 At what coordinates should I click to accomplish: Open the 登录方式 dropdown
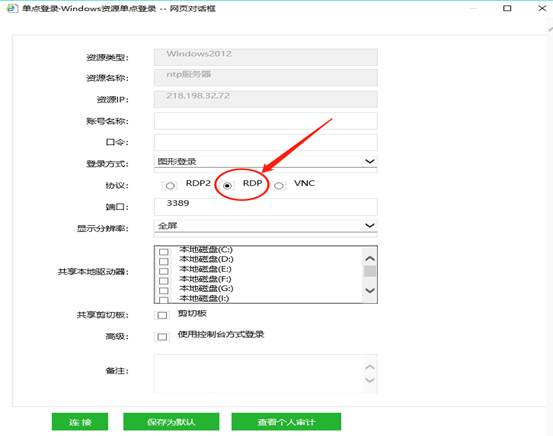click(x=265, y=162)
